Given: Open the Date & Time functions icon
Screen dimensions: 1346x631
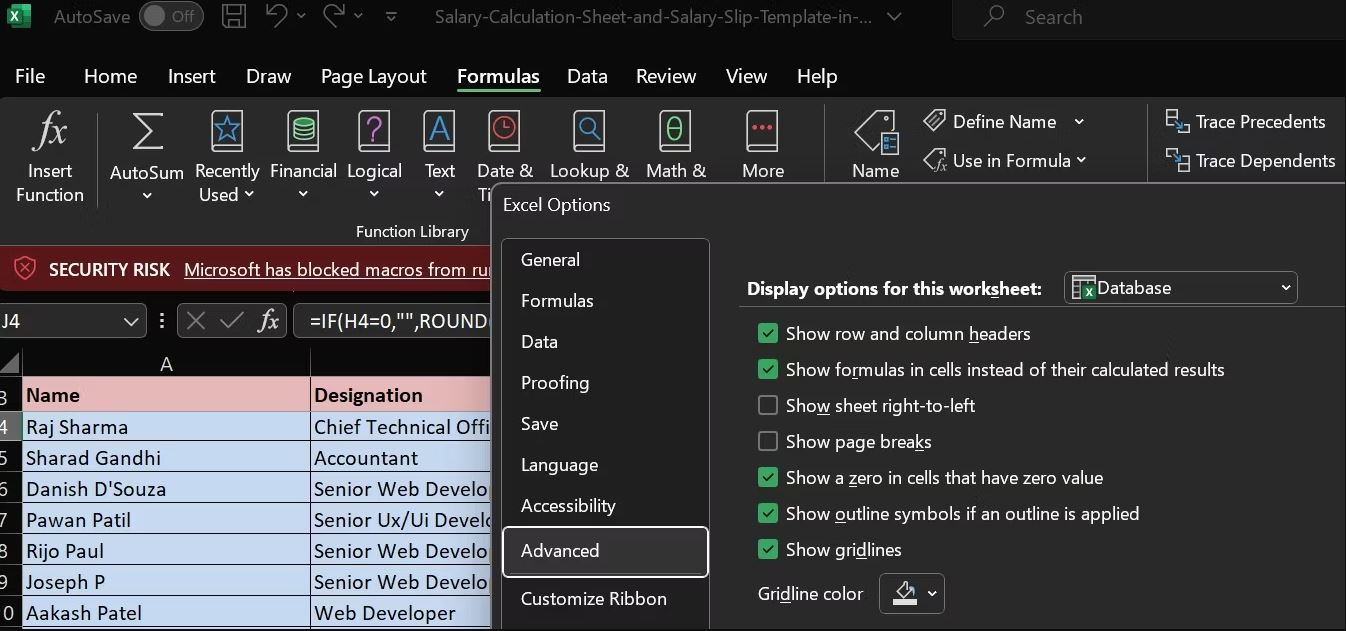Looking at the screenshot, I should [504, 132].
